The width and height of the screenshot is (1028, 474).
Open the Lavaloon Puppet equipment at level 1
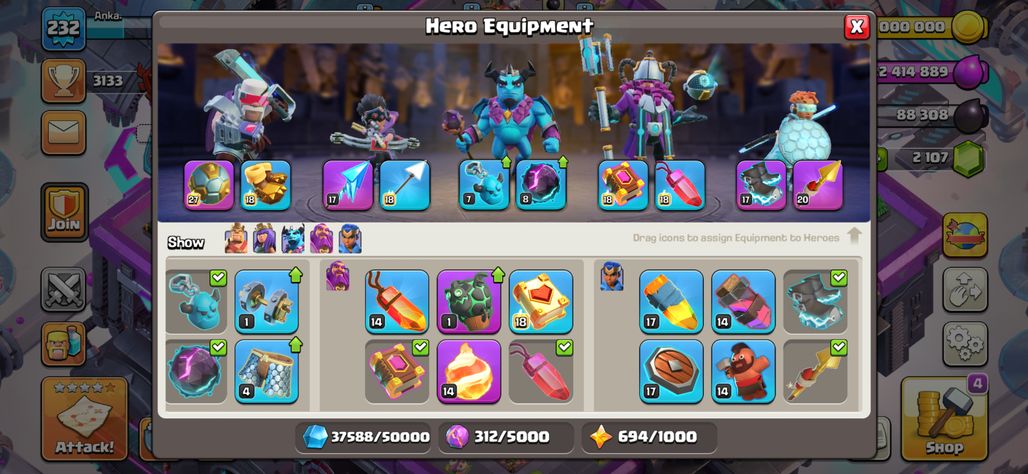469,301
